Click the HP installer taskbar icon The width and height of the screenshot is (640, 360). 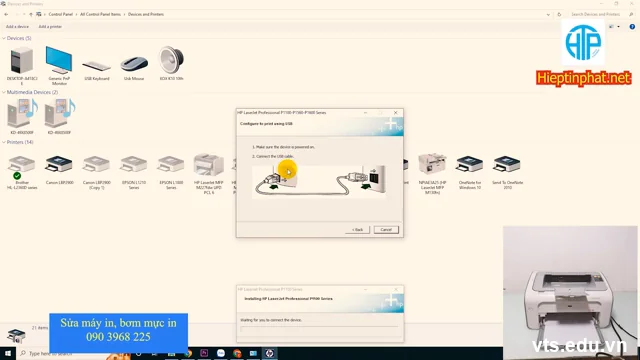269,353
